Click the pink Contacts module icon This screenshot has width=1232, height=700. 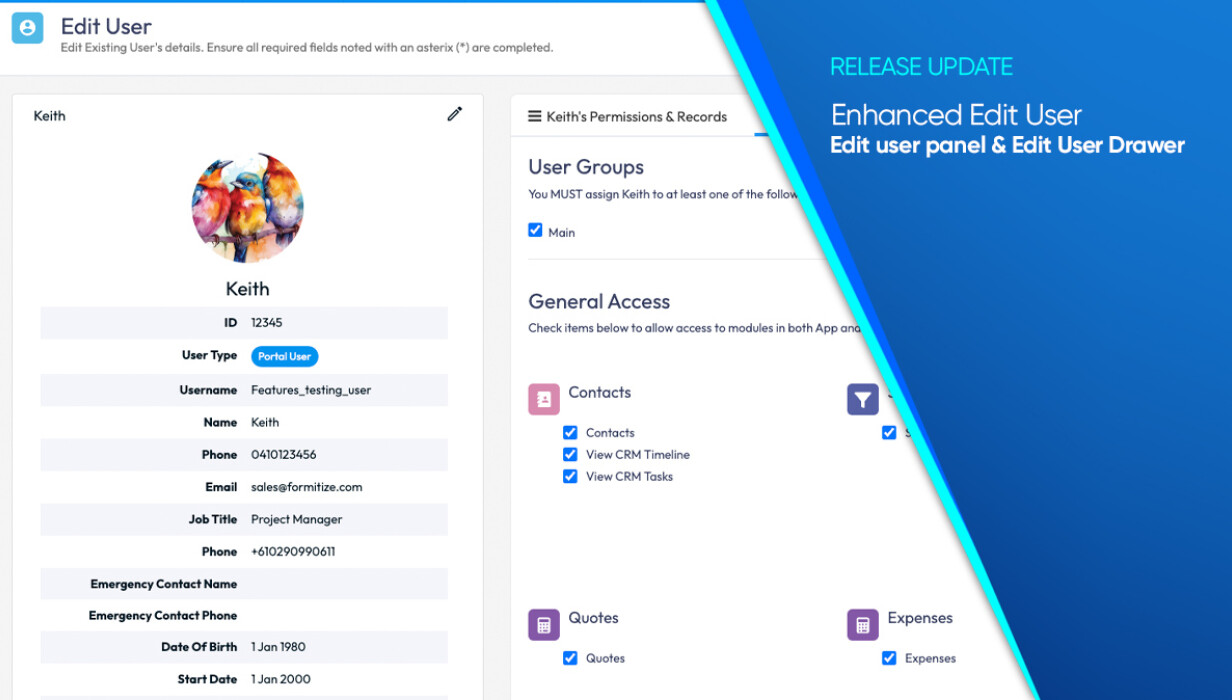pyautogui.click(x=544, y=399)
